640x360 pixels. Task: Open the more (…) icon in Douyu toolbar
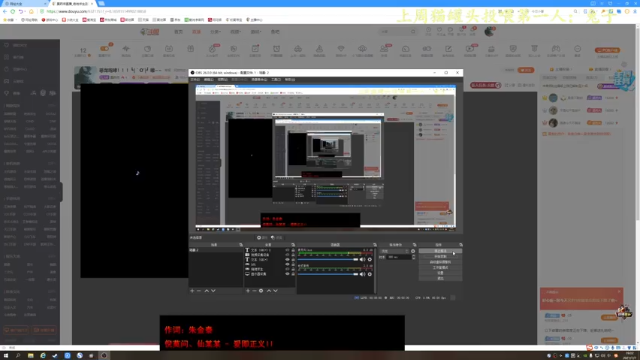577,49
